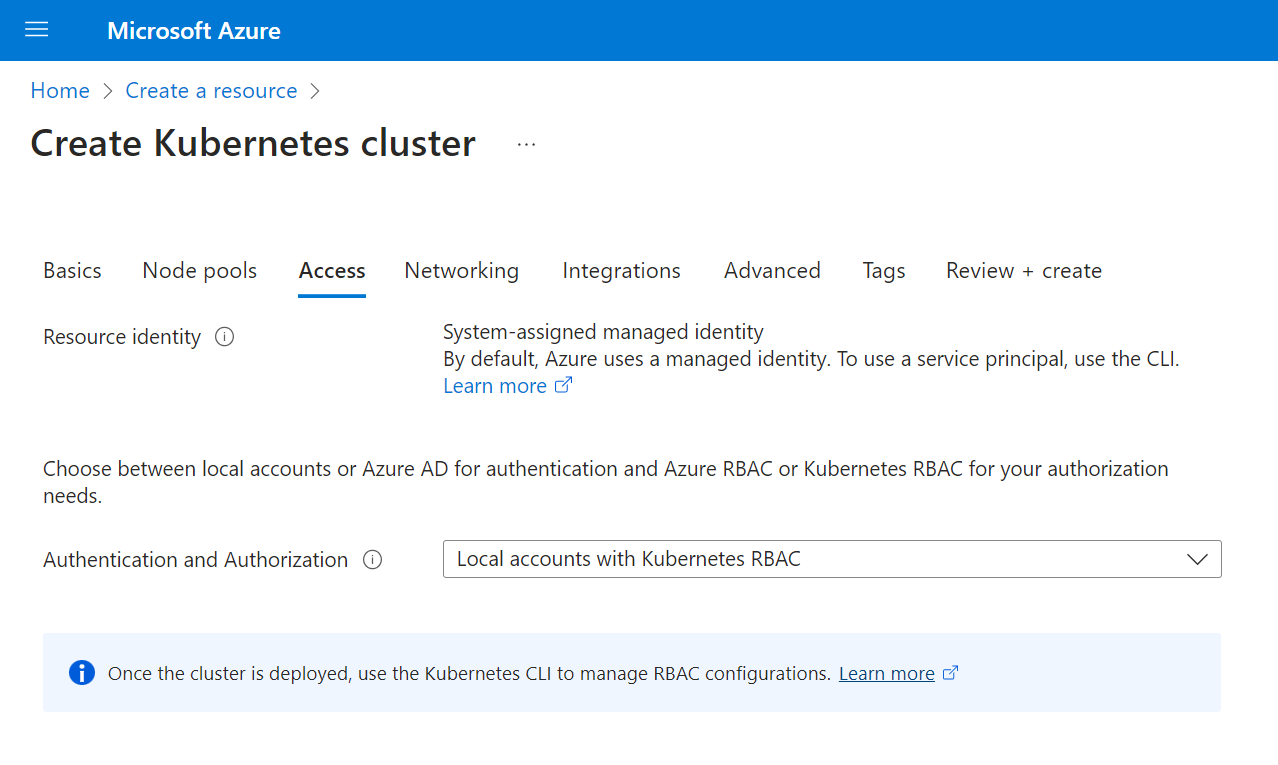Click the Resource identity info icon
The height and width of the screenshot is (765, 1278).
[225, 337]
